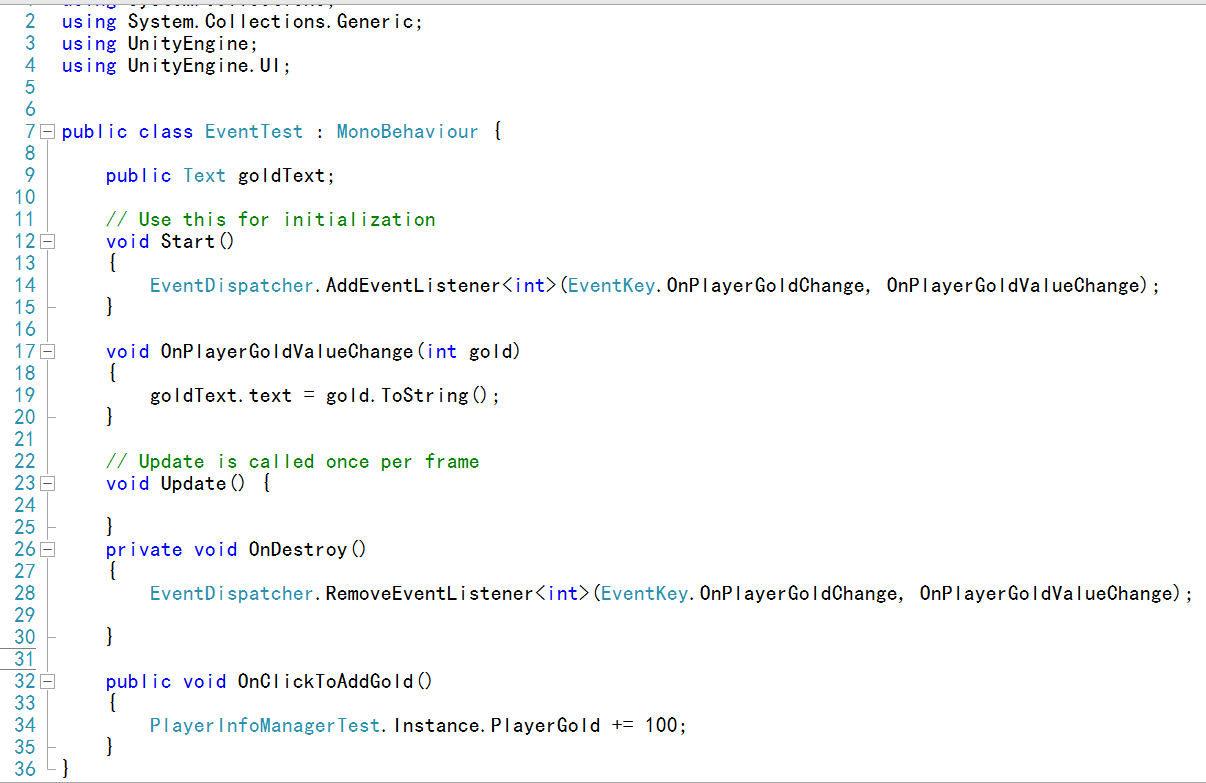Screen dimensions: 1206x783
Task: Click 'using UnityEngine;' on line 3
Action: coord(160,44)
